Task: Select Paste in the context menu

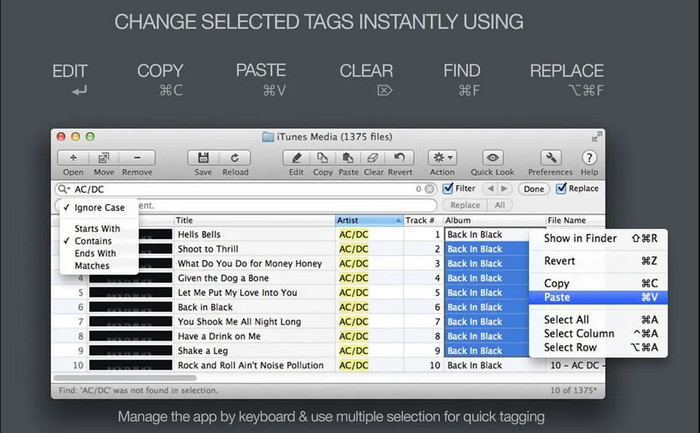Action: click(598, 297)
